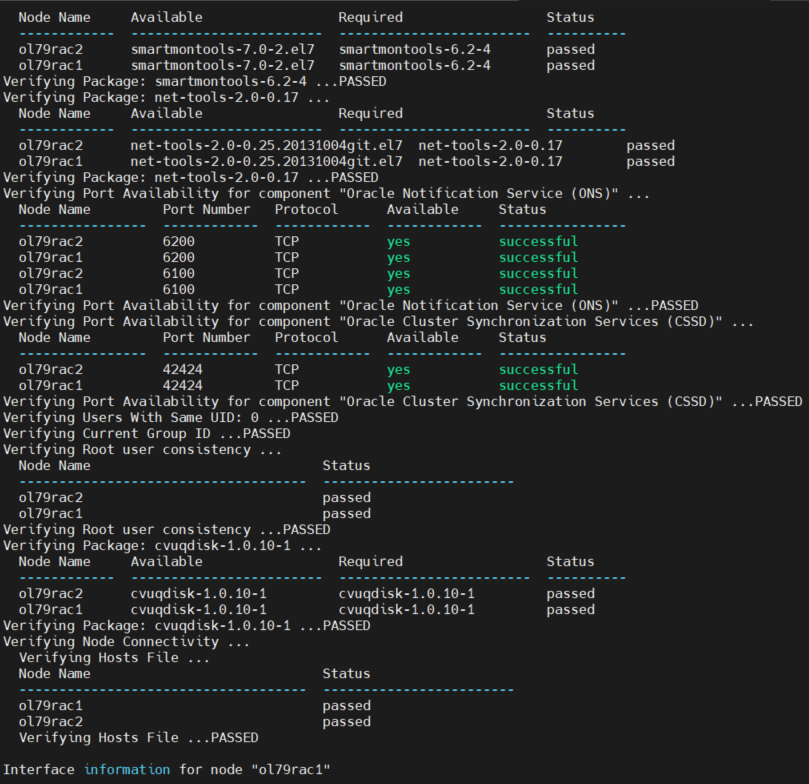The height and width of the screenshot is (784, 809).
Task: Click the line 'Verifying Package: cvuqdisk-1.0.10-1 ...PASSED'
Action: 187,625
